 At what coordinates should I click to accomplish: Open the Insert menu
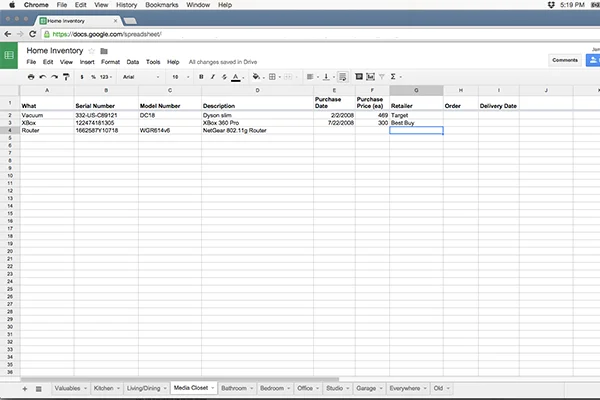point(87,62)
